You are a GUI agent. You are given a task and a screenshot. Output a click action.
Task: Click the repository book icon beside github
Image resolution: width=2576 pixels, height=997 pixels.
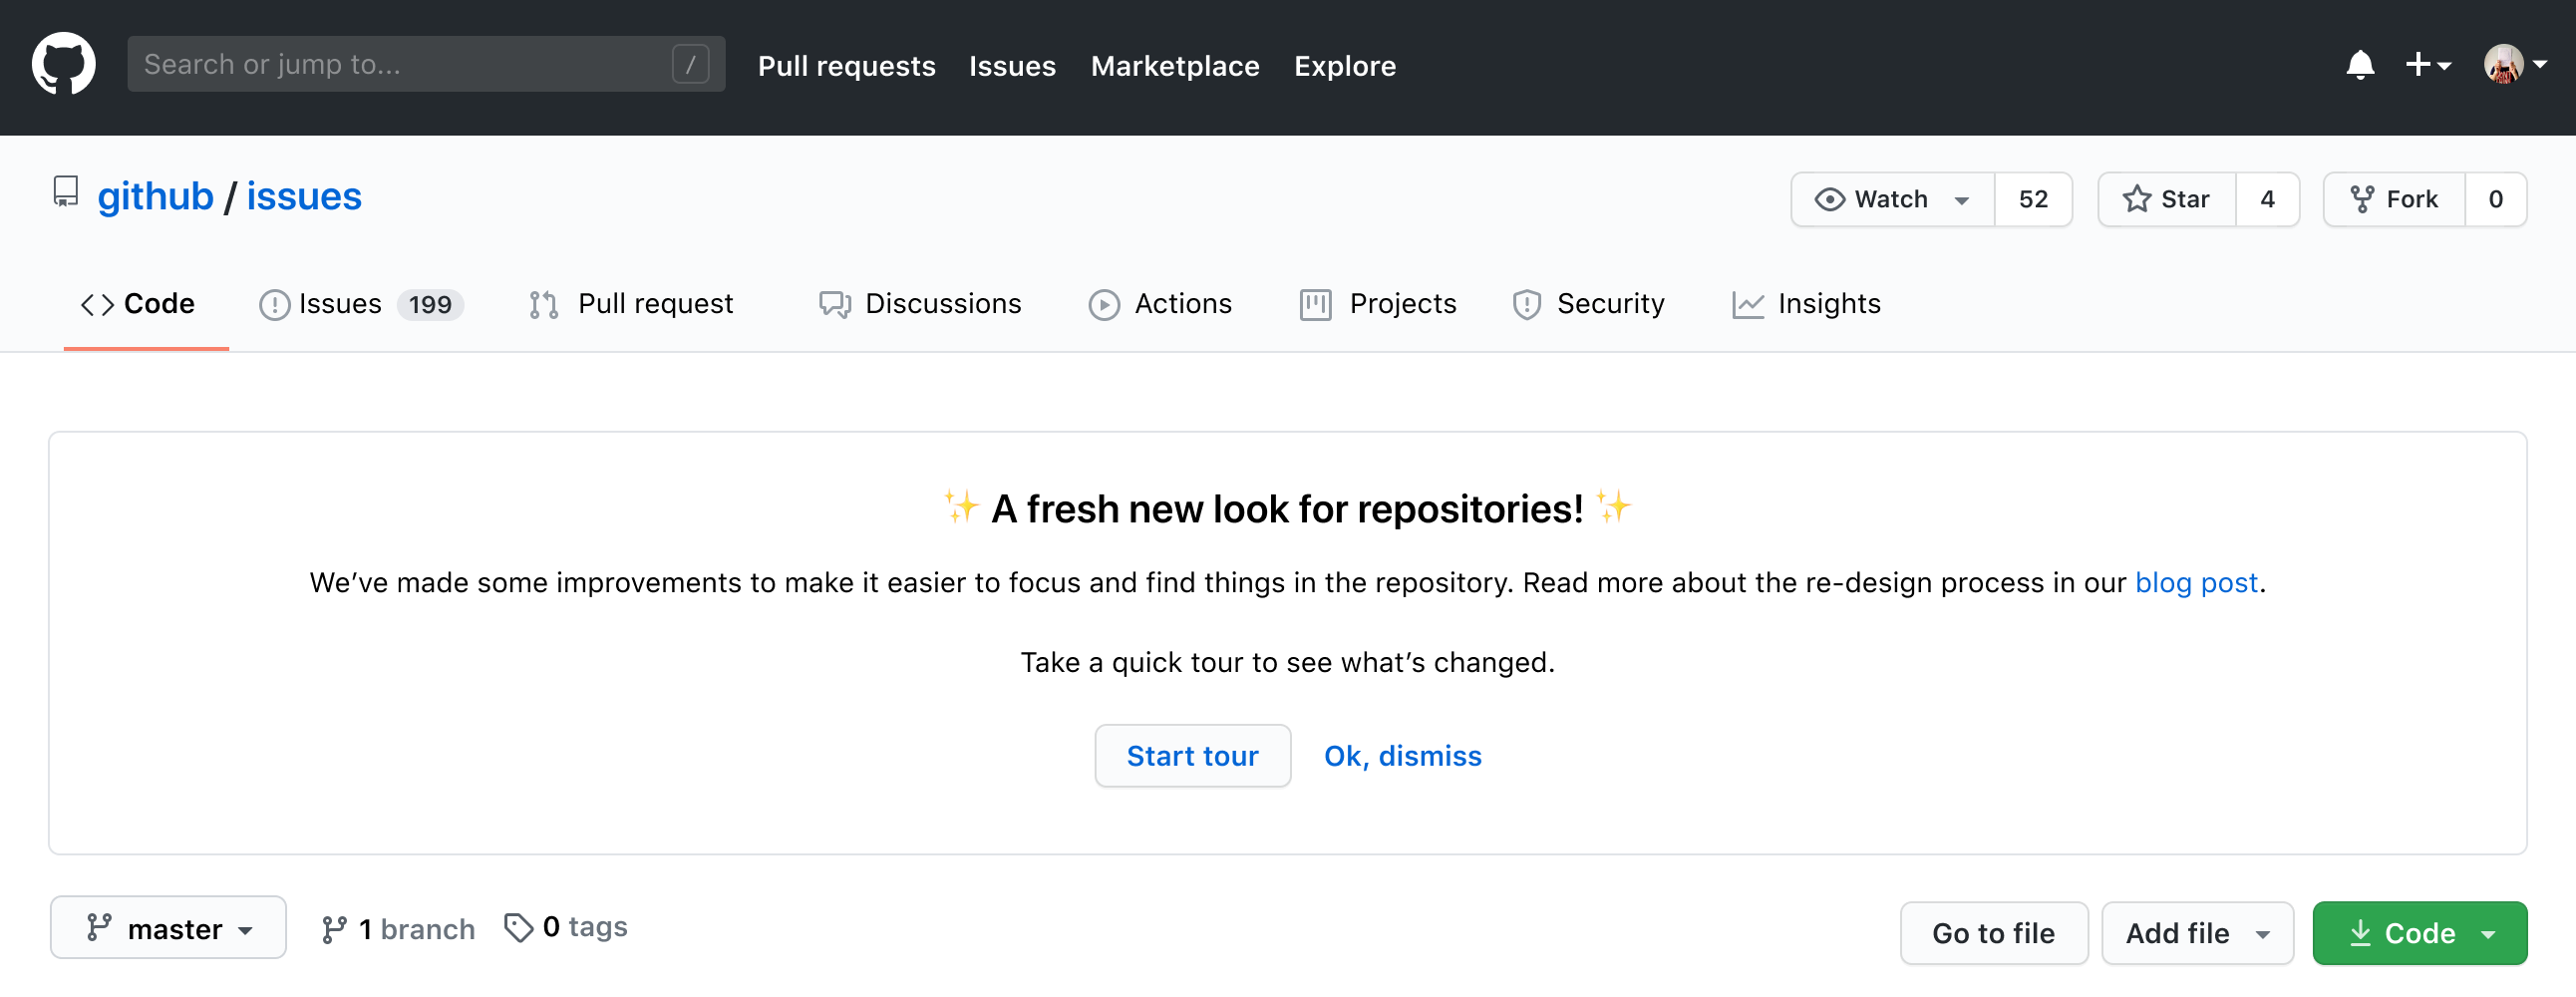(x=66, y=192)
